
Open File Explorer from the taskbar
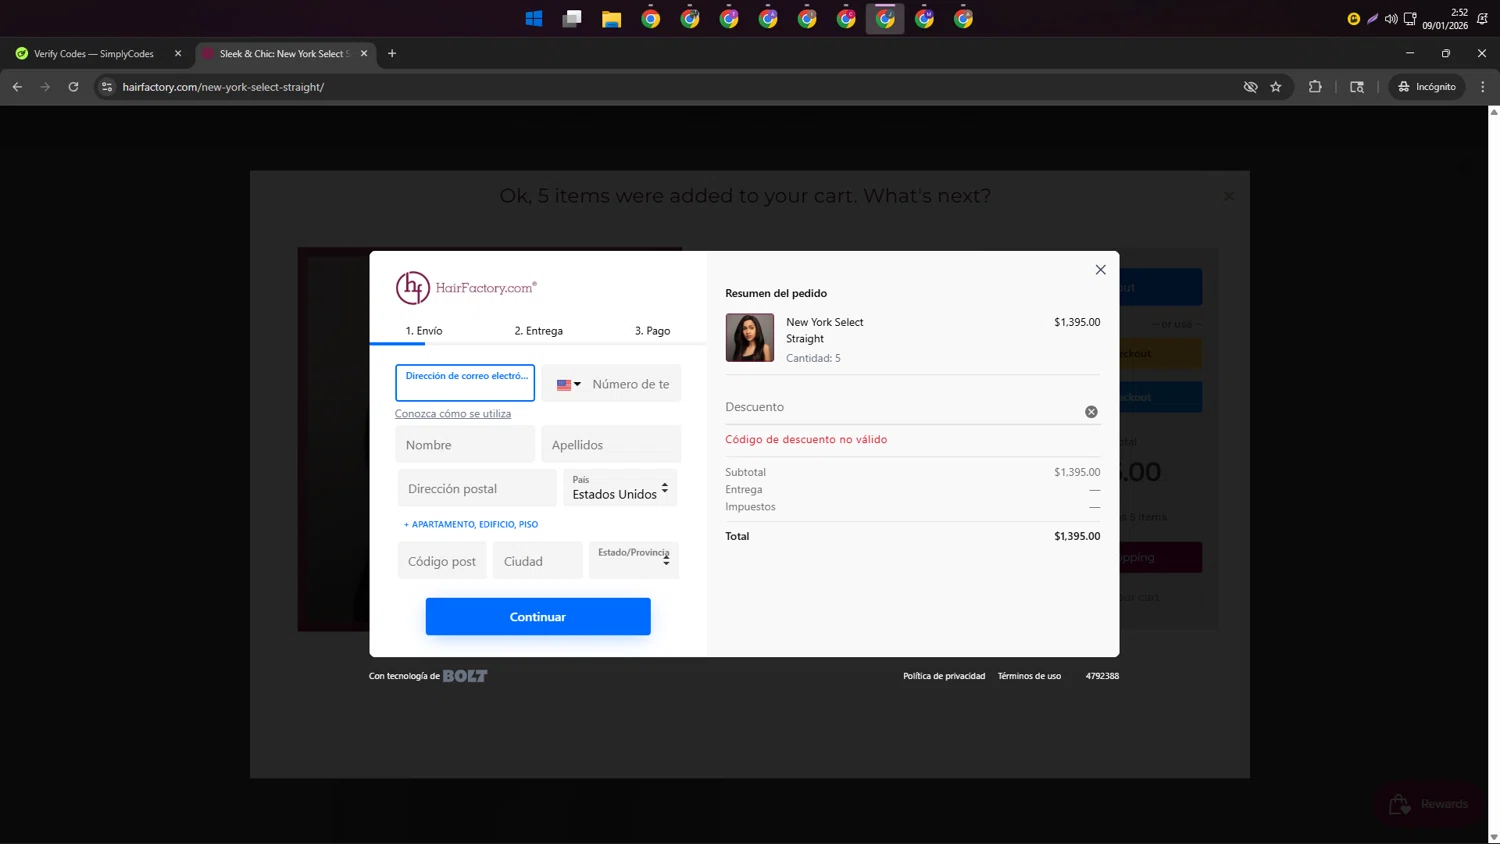click(611, 18)
